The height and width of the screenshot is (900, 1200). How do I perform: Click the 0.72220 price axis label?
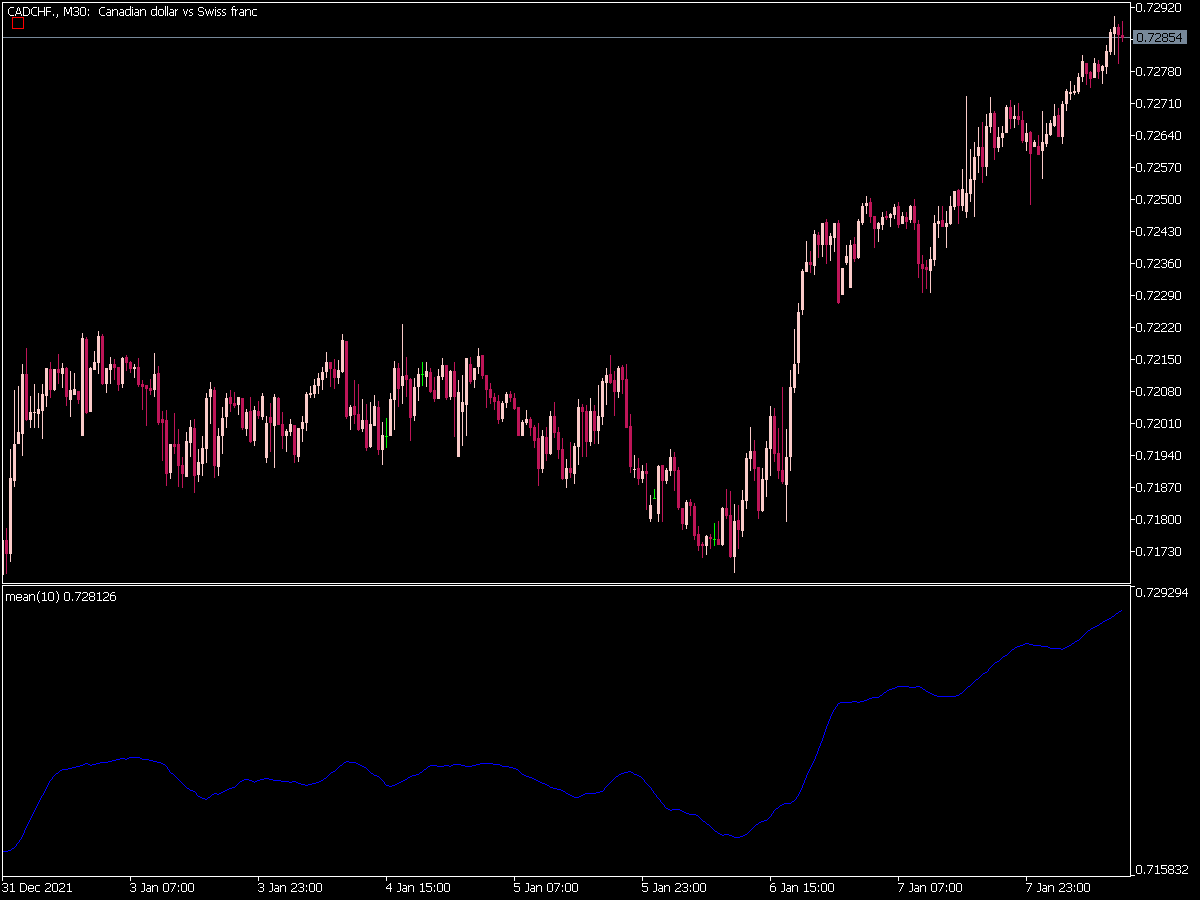pyautogui.click(x=1160, y=327)
